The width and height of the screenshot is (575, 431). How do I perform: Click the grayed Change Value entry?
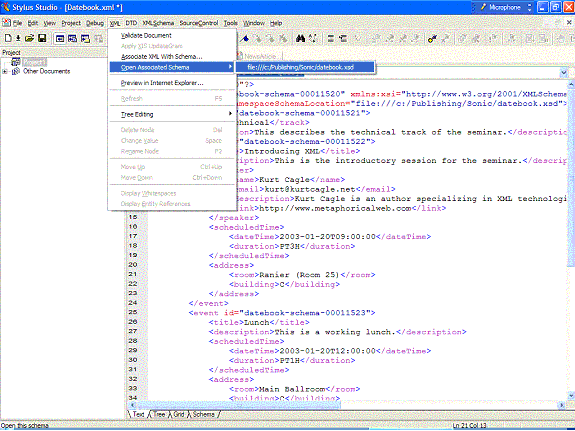(x=172, y=140)
